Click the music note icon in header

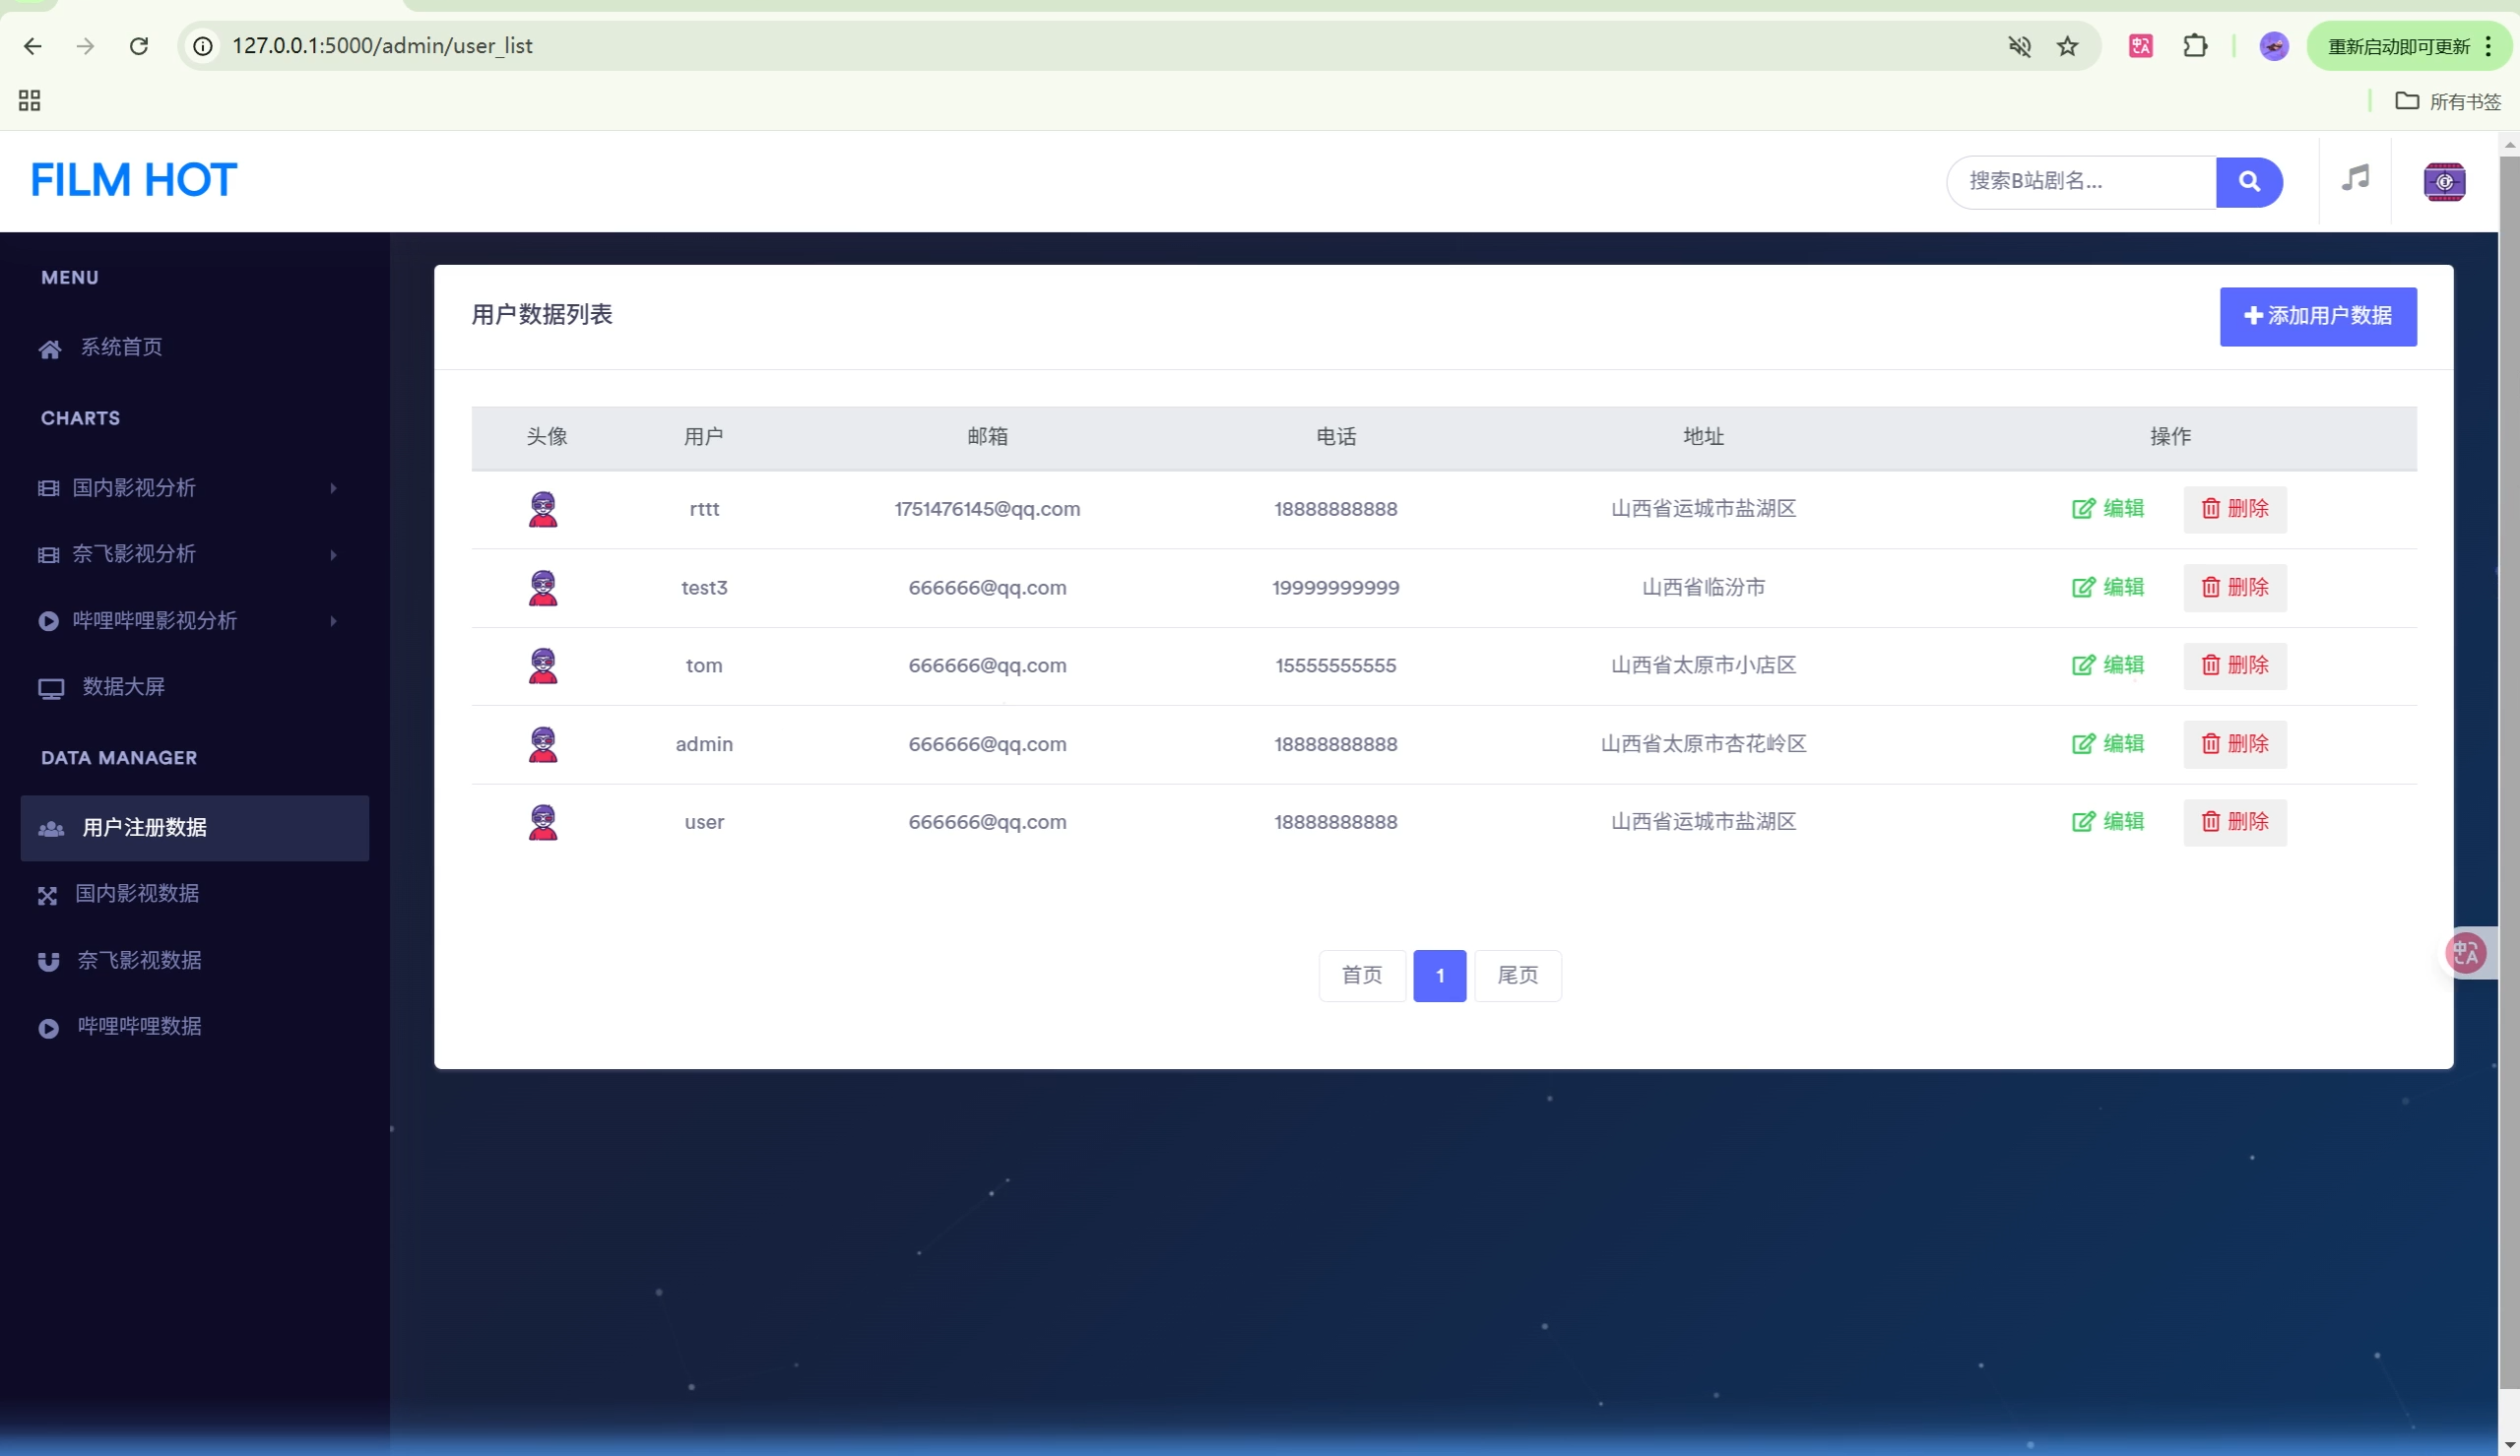coord(2355,180)
